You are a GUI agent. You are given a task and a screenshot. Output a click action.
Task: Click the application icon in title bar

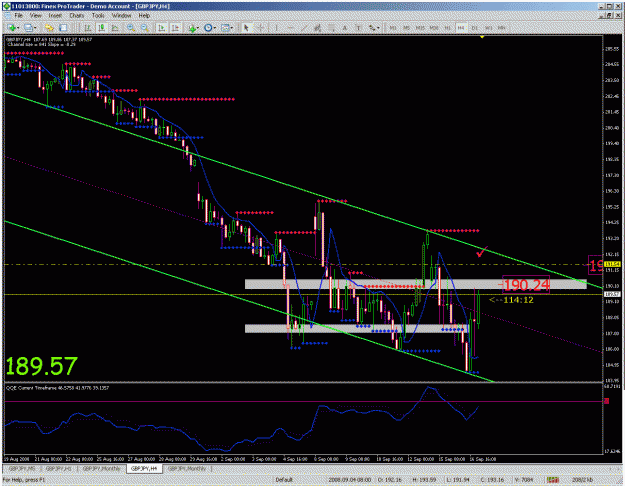pos(7,6)
